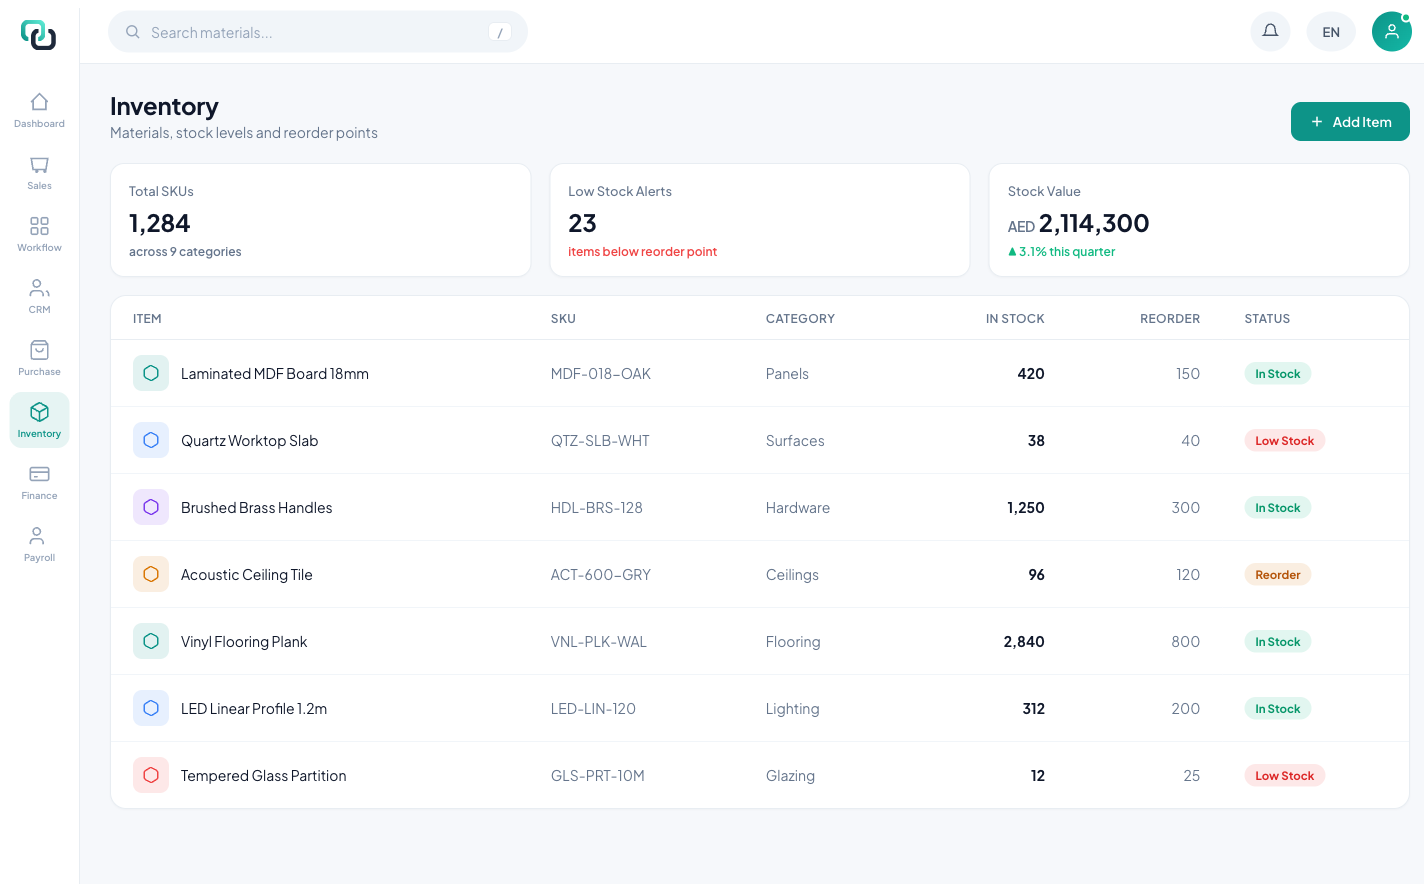This screenshot has width=1424, height=884.
Task: Click the LED Linear Profile item icon
Action: pos(151,708)
